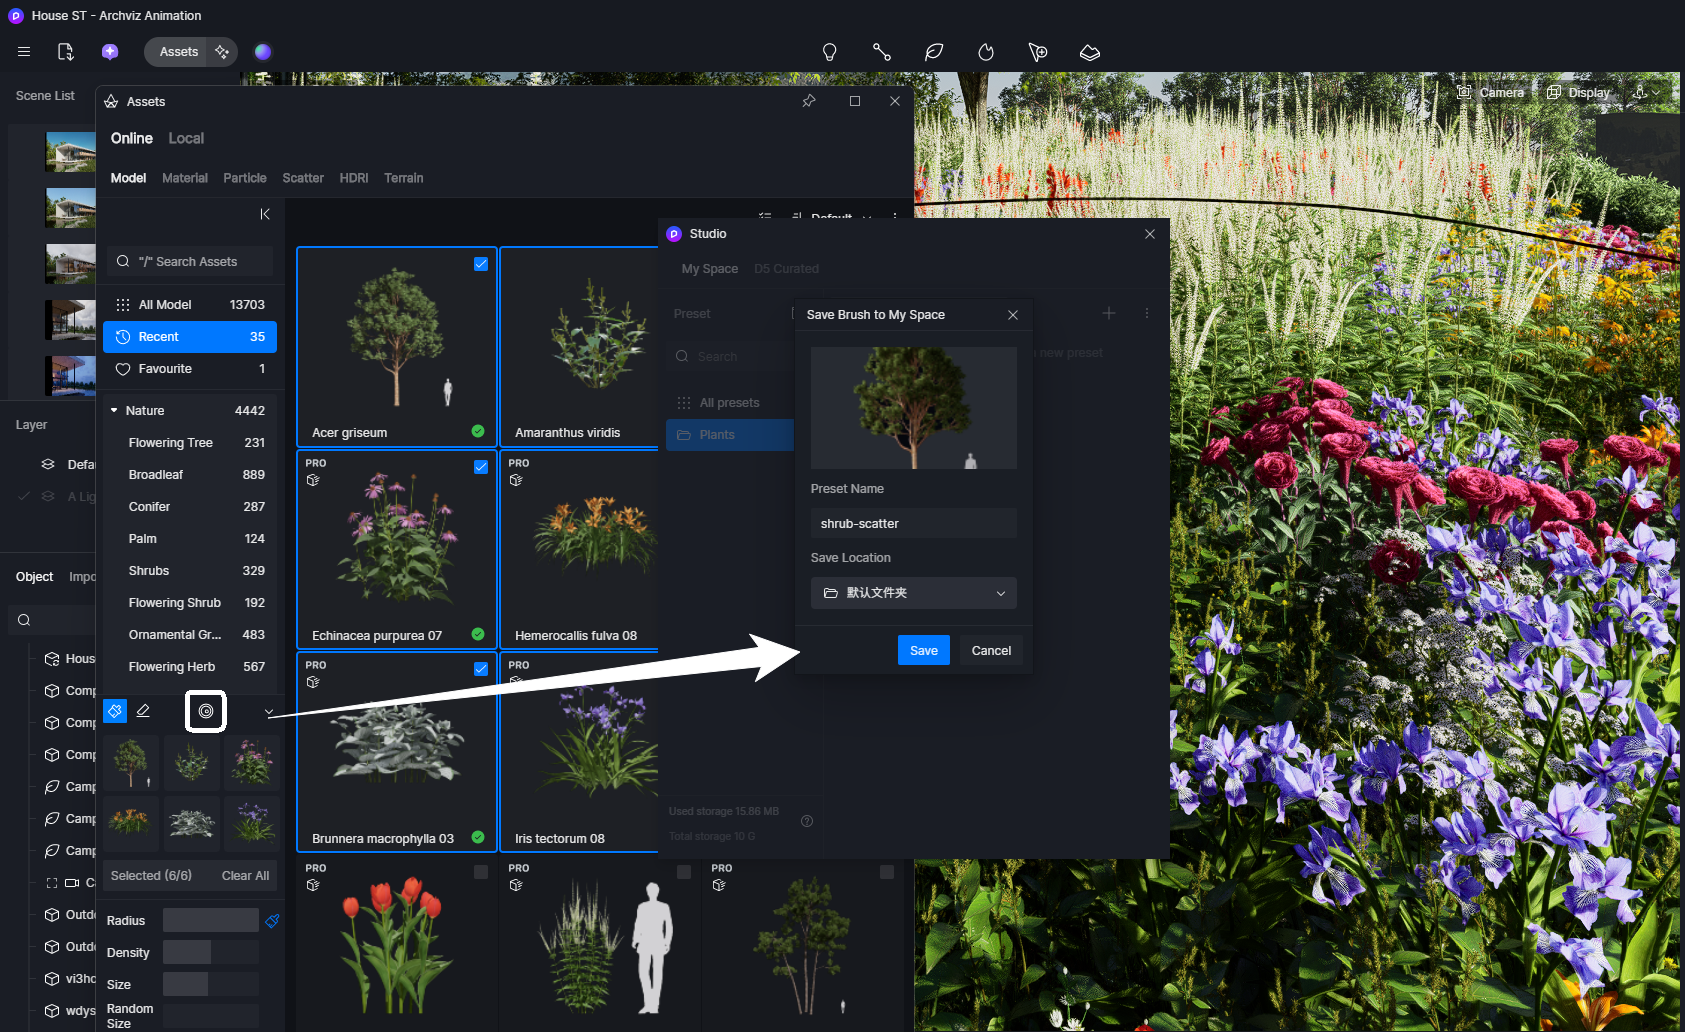Uncheck the Acer griseum checkbox
Image resolution: width=1685 pixels, height=1032 pixels.
tap(481, 264)
